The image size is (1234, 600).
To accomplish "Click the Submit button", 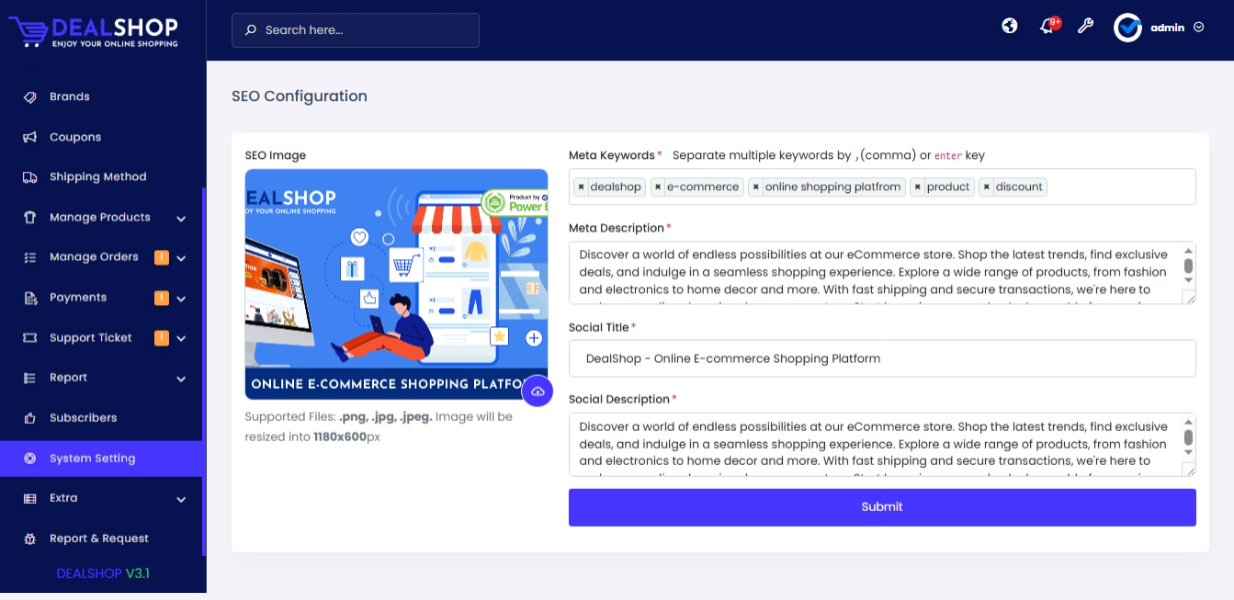I will coord(881,507).
